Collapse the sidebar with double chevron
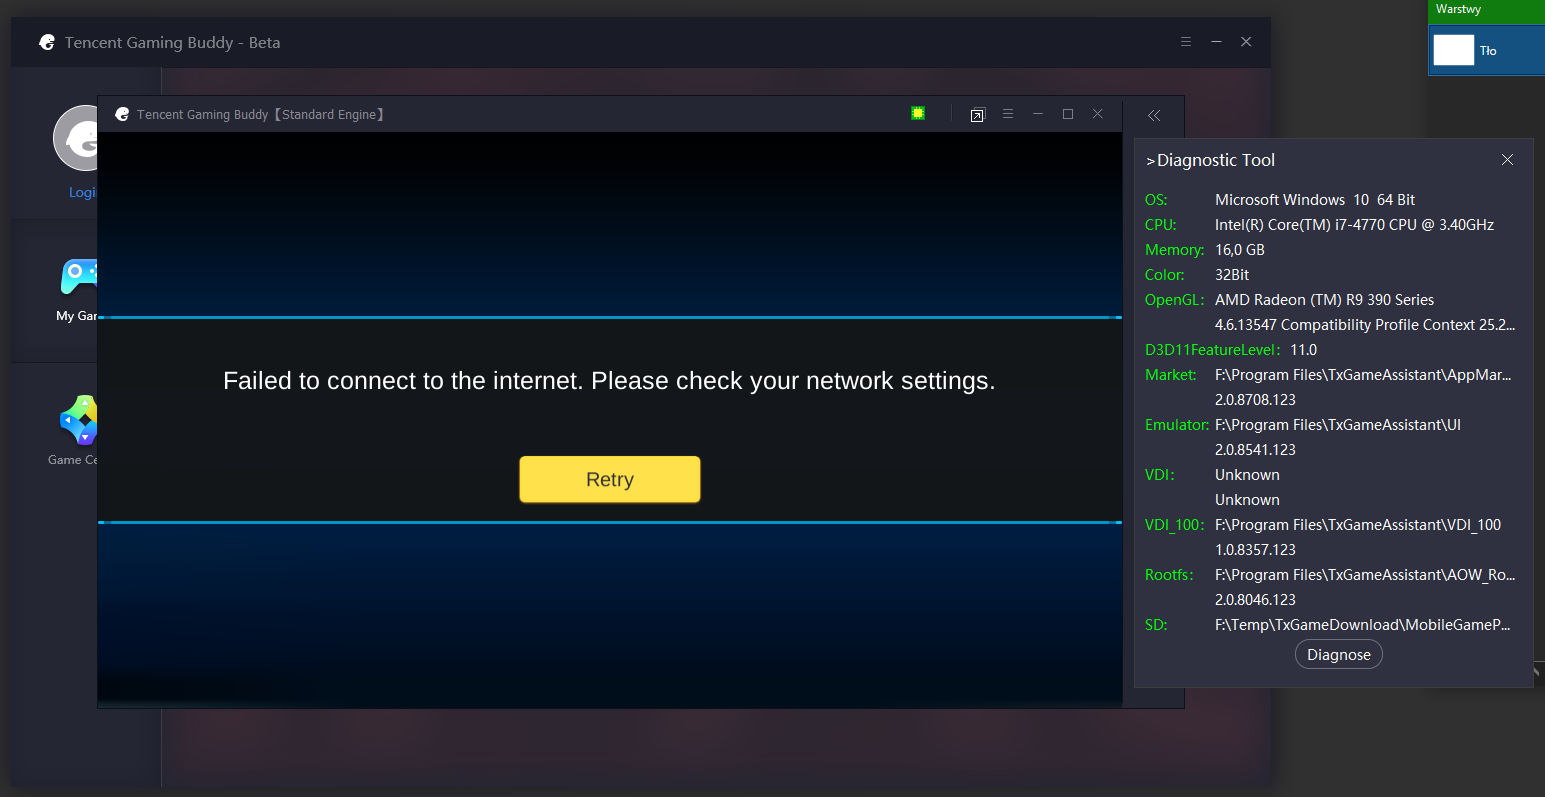 pos(1154,115)
